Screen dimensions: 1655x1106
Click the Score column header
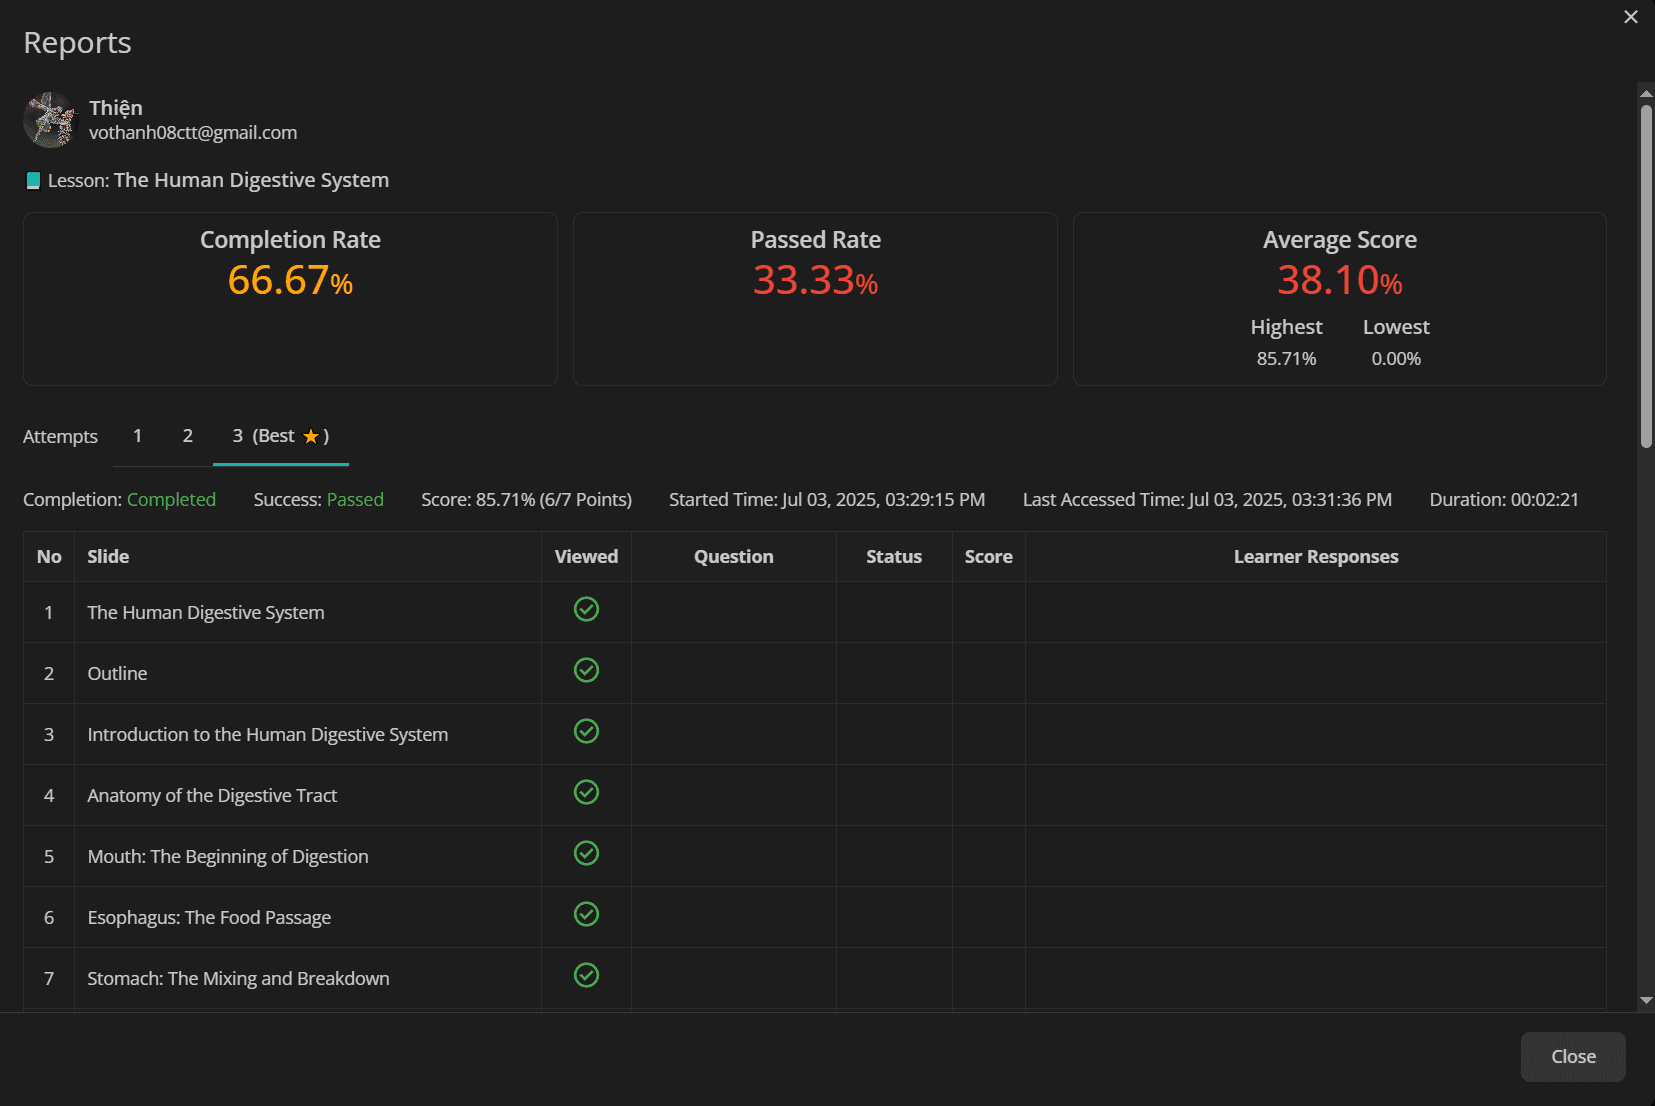coord(989,557)
